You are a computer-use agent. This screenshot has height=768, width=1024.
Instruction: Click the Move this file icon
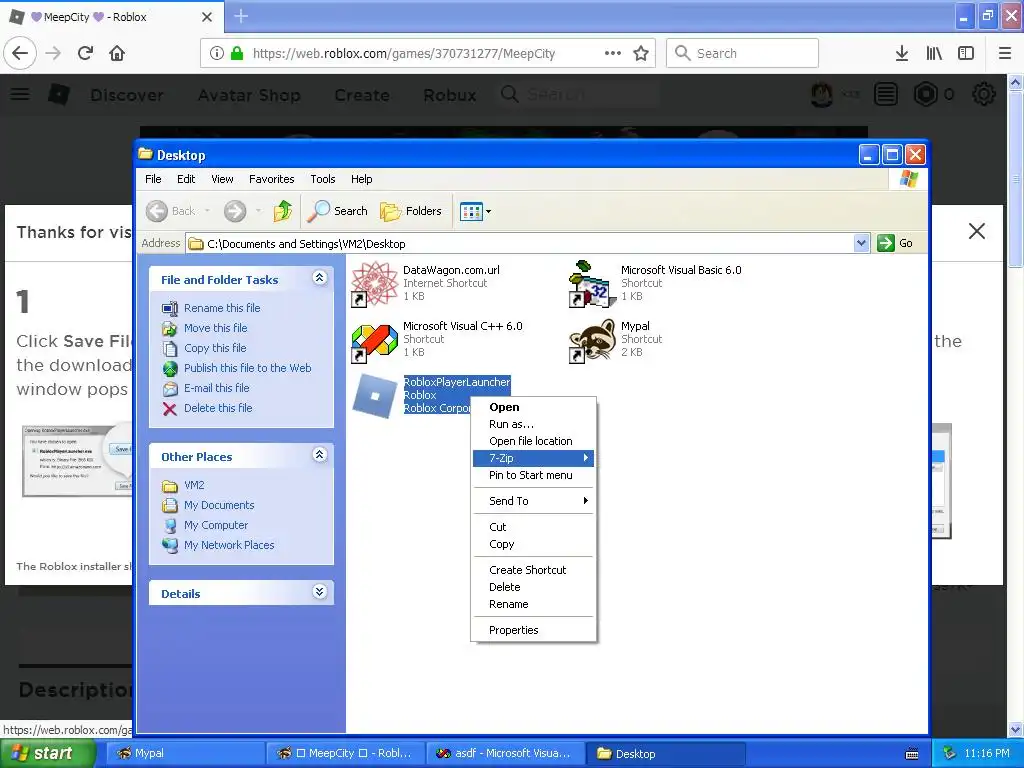[170, 328]
